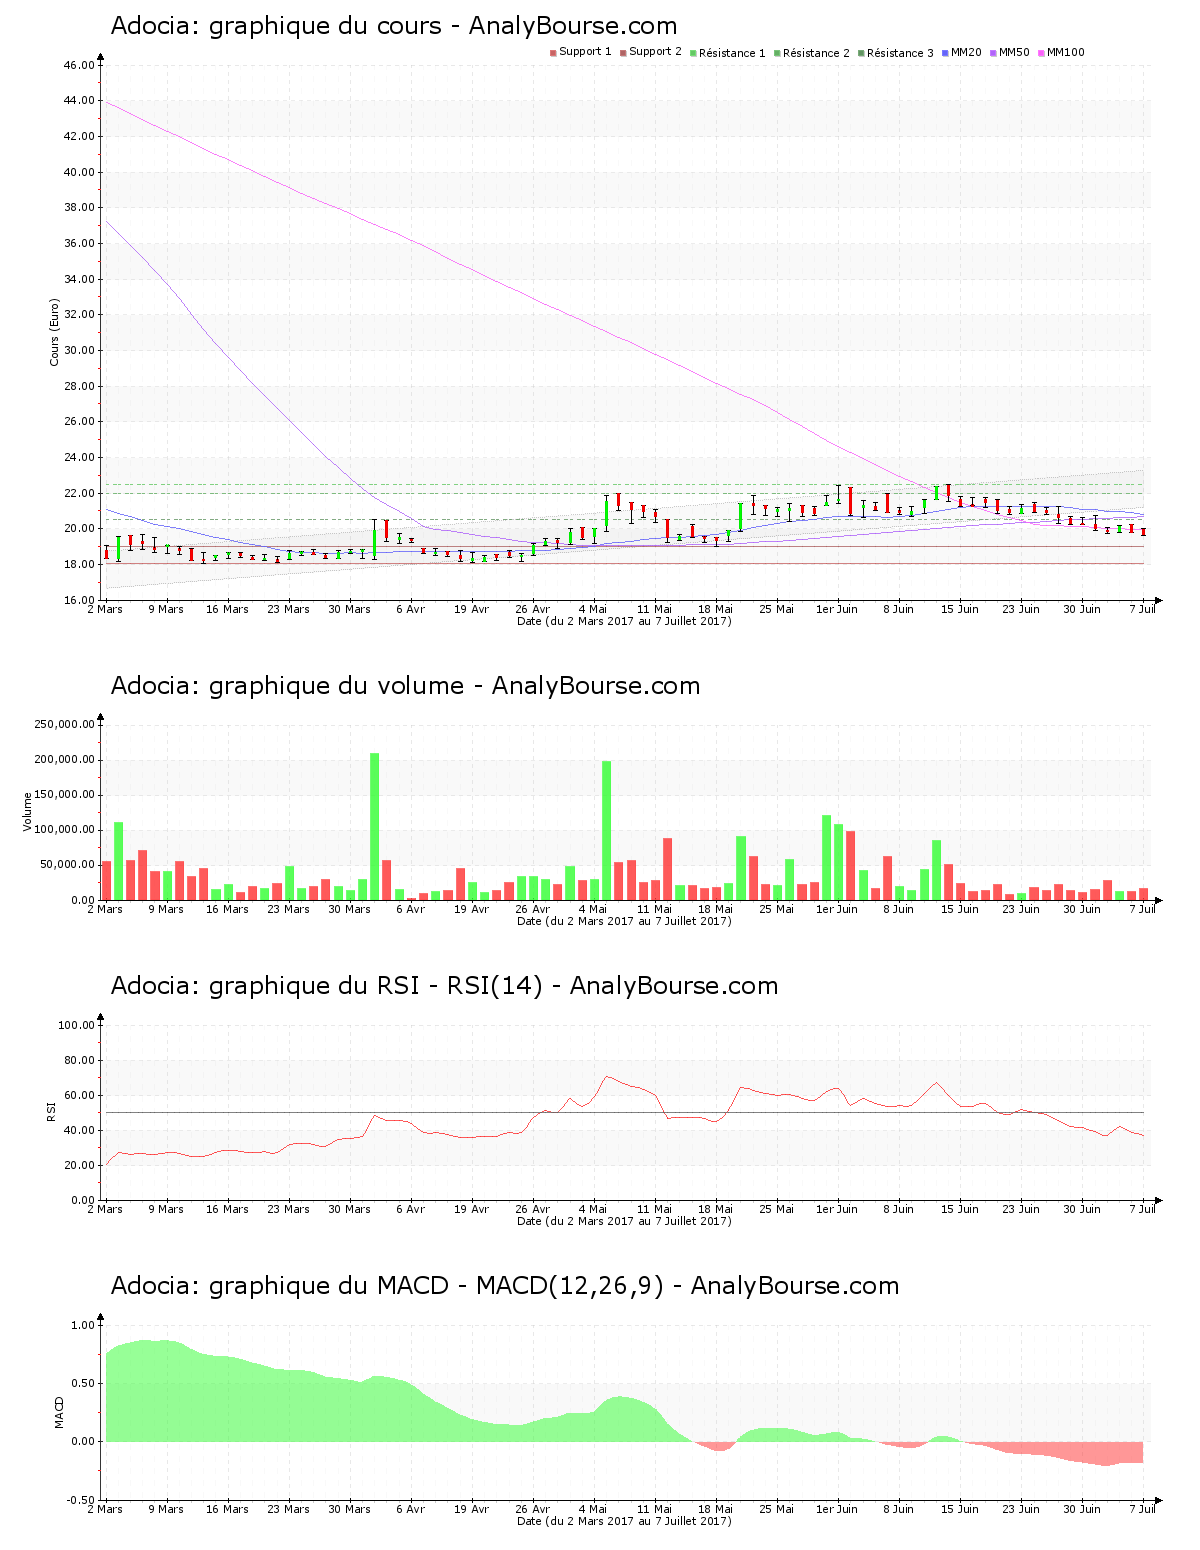Click the date range caption under price chart
The width and height of the screenshot is (1200, 1550).
[624, 621]
